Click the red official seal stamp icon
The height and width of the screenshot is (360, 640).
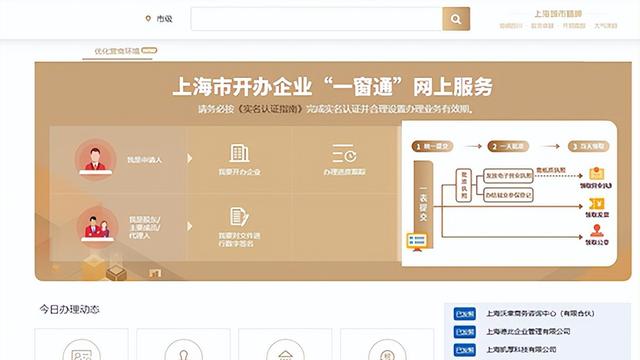point(597,231)
